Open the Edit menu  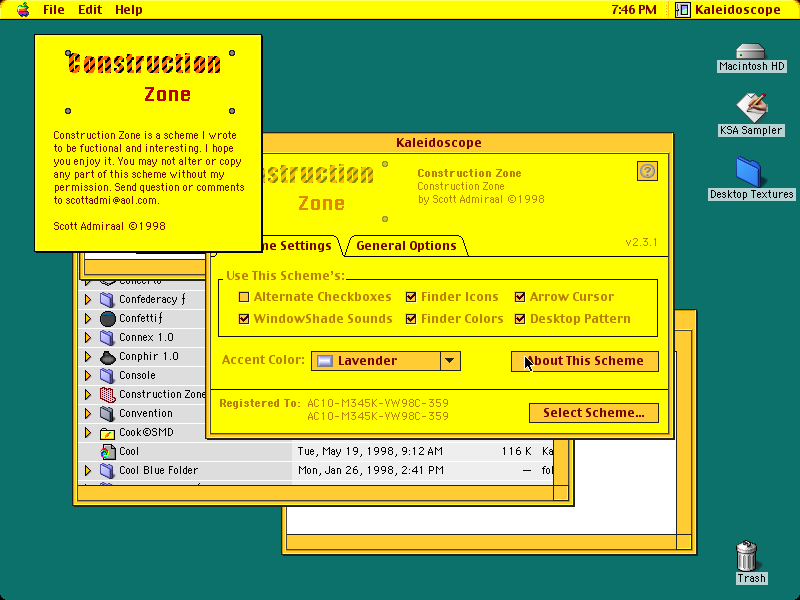90,10
